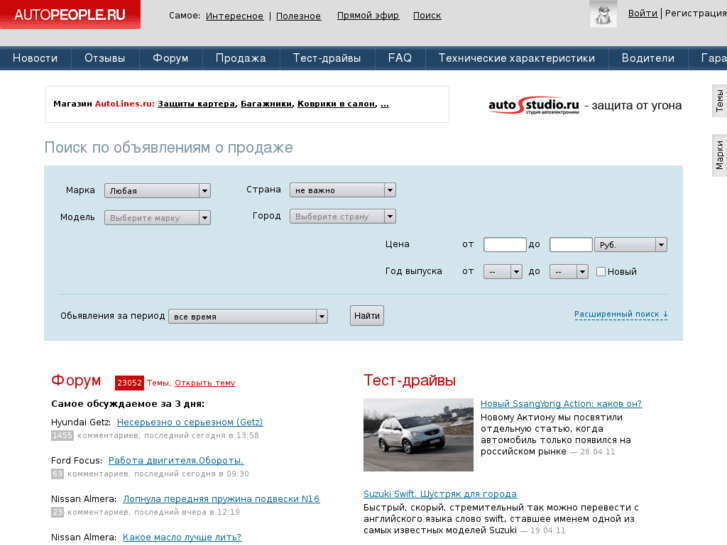Viewport: 727px width, 545px height.
Task: Open Технические характеристики menu item
Action: pyautogui.click(x=517, y=58)
